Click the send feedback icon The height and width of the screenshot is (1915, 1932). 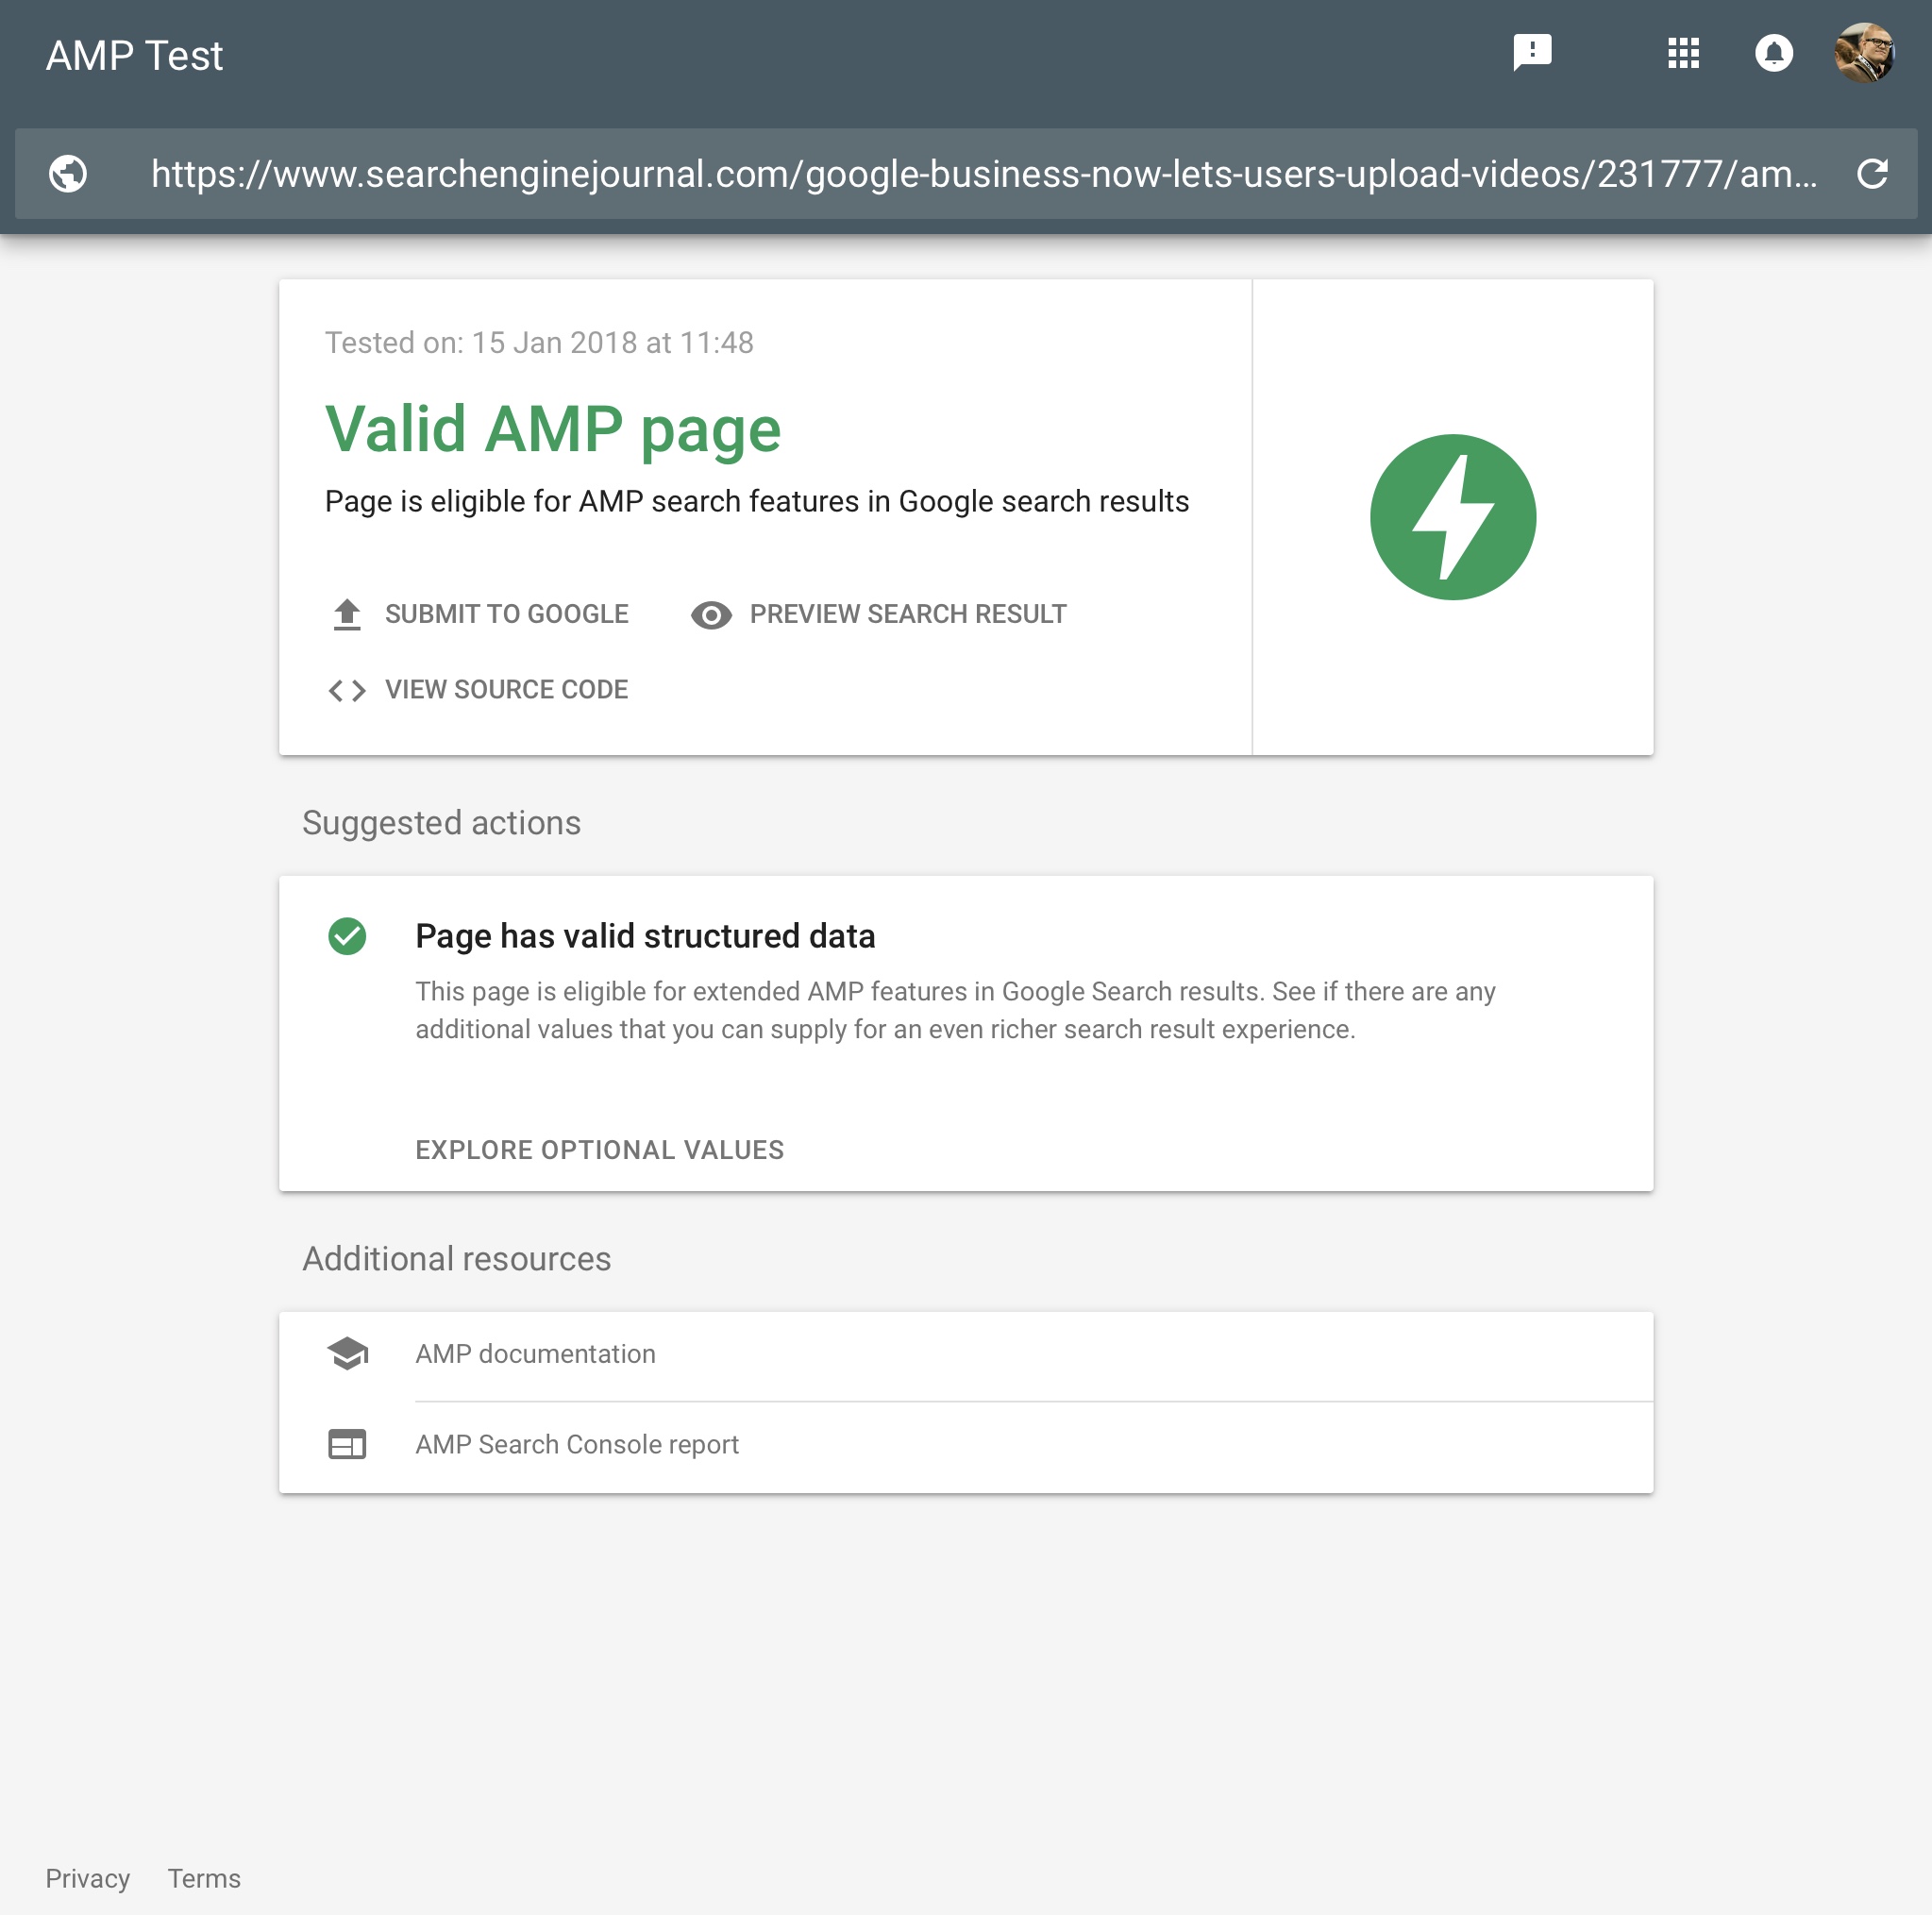pyautogui.click(x=1531, y=53)
